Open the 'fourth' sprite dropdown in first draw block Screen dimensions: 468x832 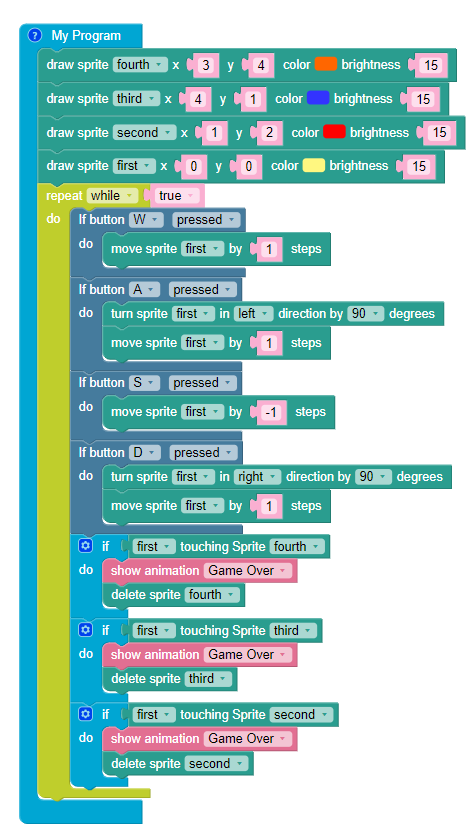(140, 65)
